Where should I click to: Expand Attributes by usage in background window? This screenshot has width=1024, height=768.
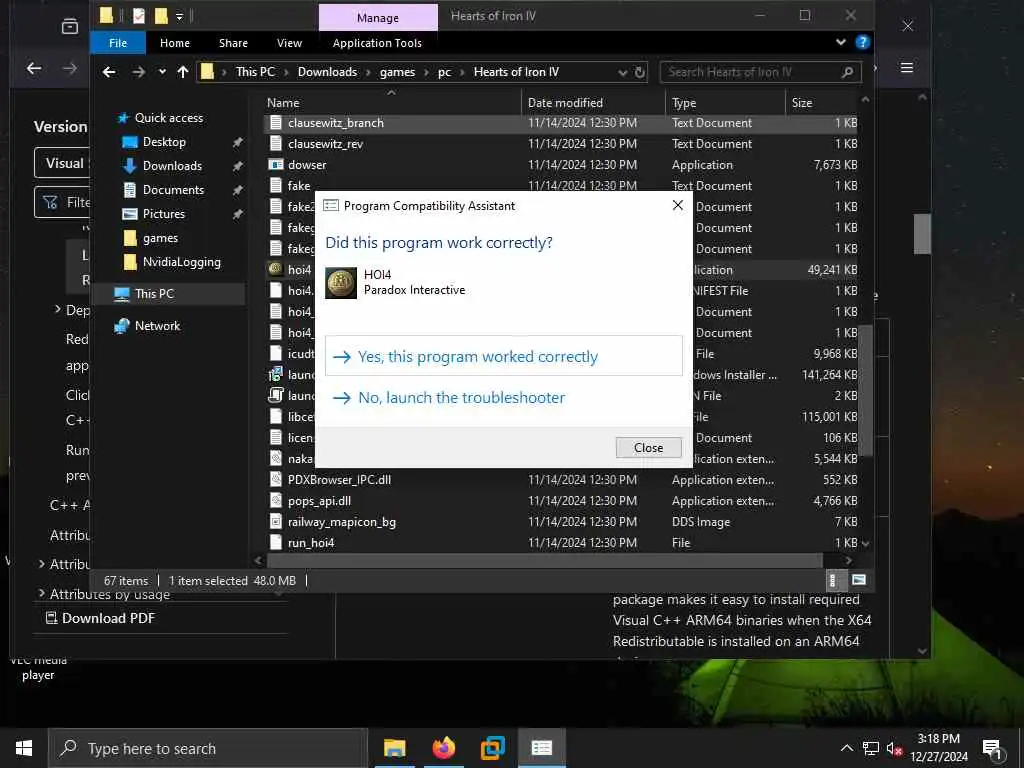click(x=42, y=593)
